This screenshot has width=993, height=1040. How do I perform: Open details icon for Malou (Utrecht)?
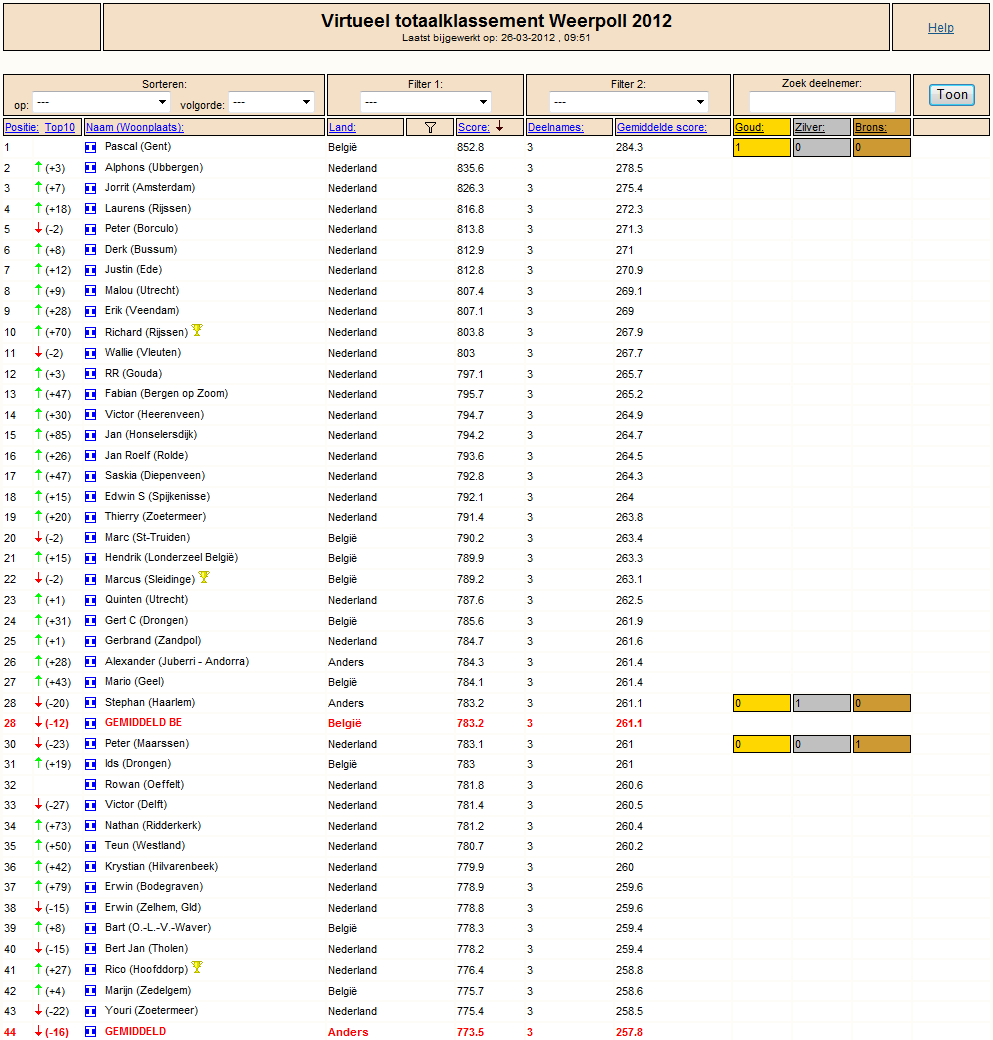[x=90, y=291]
